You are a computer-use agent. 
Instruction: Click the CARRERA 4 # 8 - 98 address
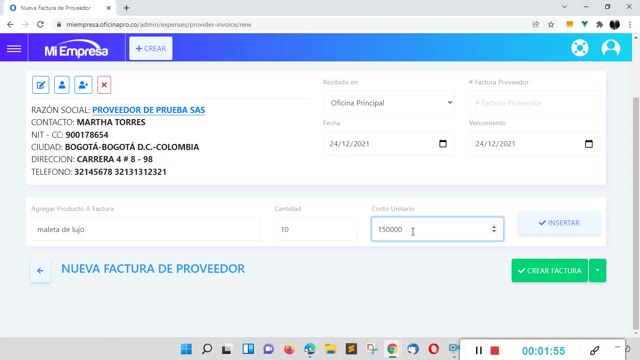pos(115,159)
